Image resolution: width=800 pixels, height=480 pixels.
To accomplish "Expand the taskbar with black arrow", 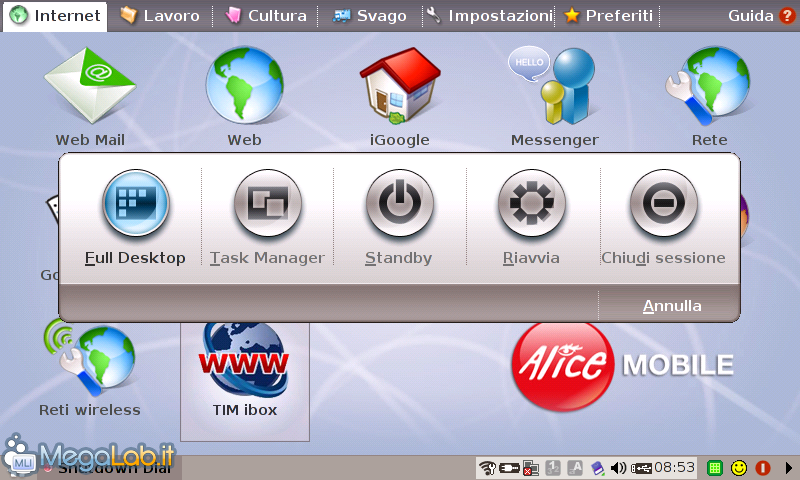I will pyautogui.click(x=788, y=468).
